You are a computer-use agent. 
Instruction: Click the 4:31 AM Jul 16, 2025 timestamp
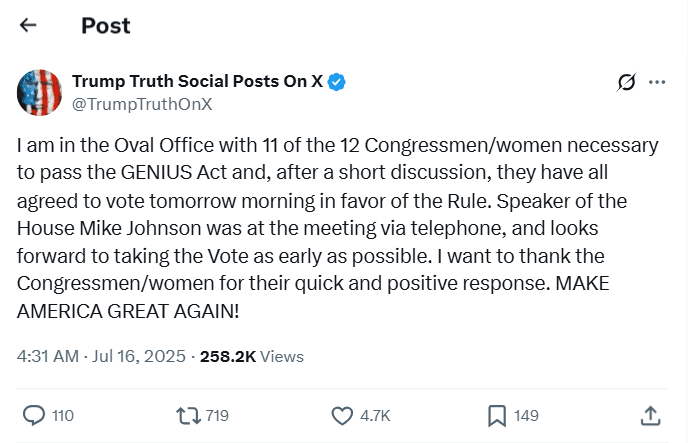pos(103,356)
